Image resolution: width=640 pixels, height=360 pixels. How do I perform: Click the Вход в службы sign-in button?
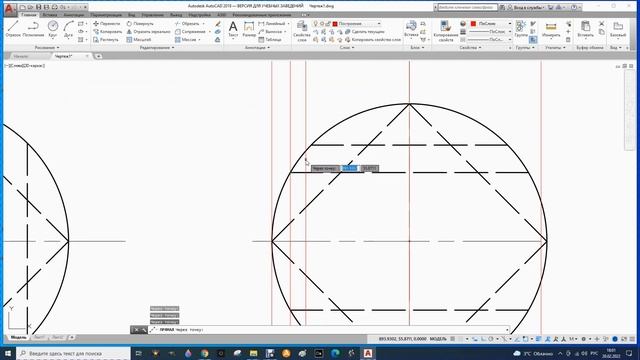pyautogui.click(x=526, y=7)
